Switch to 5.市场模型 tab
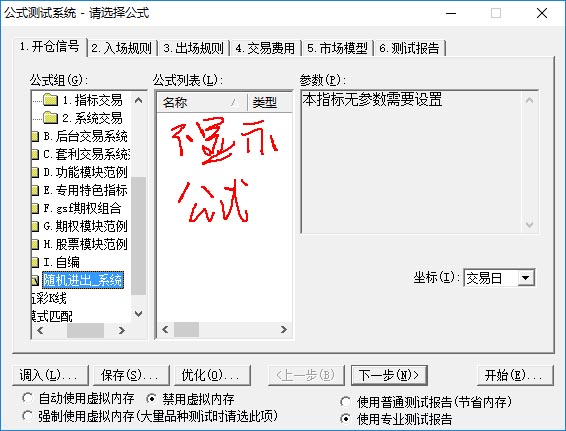566x431 pixels. coord(338,48)
